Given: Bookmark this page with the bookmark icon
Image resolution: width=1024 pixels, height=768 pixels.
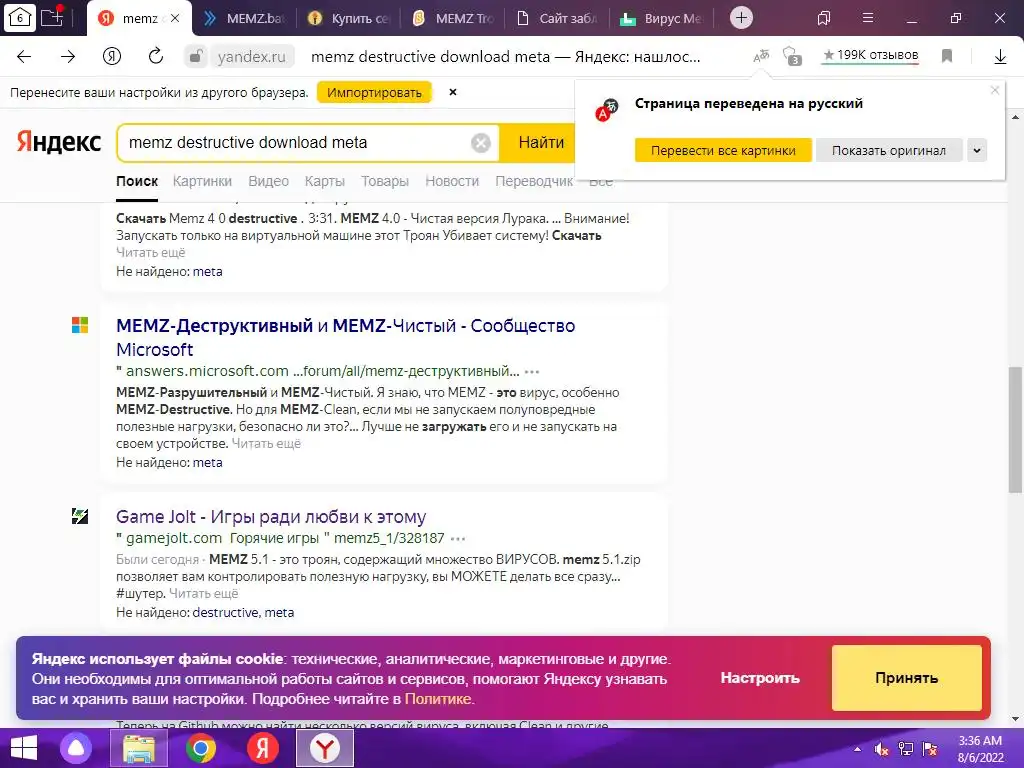Looking at the screenshot, I should pos(947,56).
